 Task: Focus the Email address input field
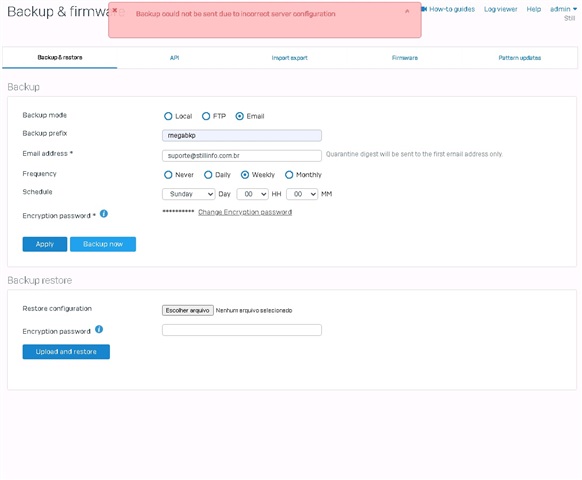click(242, 156)
